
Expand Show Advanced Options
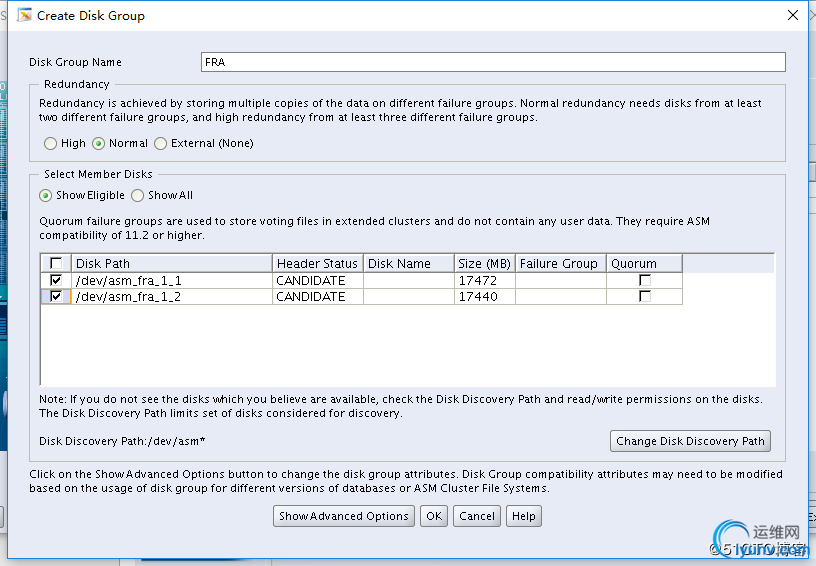344,516
